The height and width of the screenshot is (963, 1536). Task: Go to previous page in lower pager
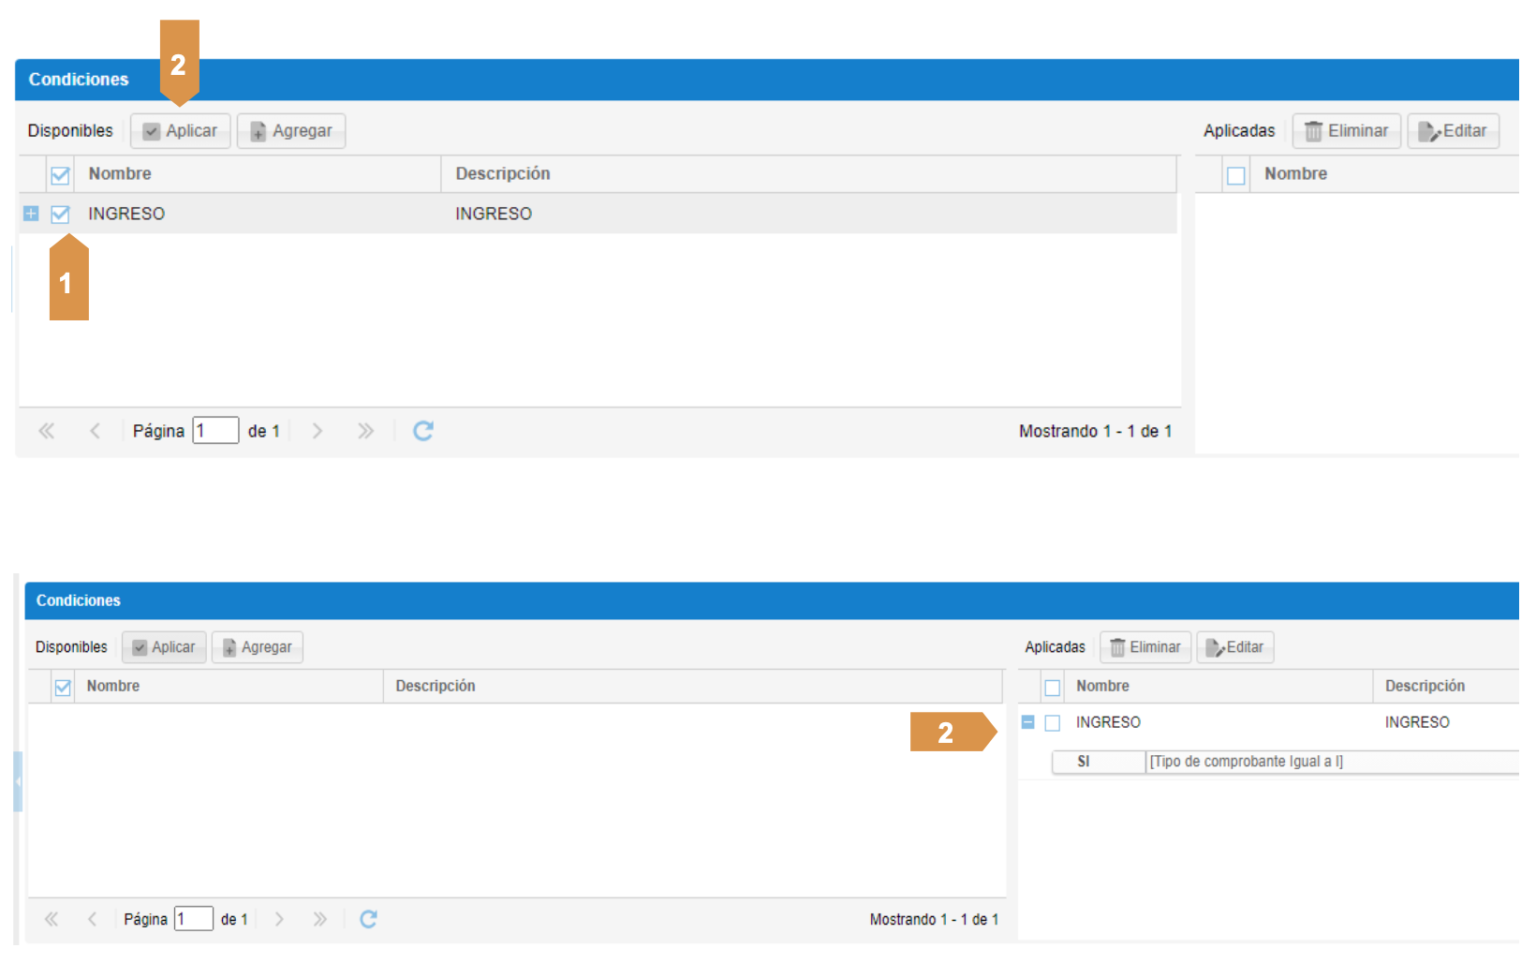click(x=92, y=919)
